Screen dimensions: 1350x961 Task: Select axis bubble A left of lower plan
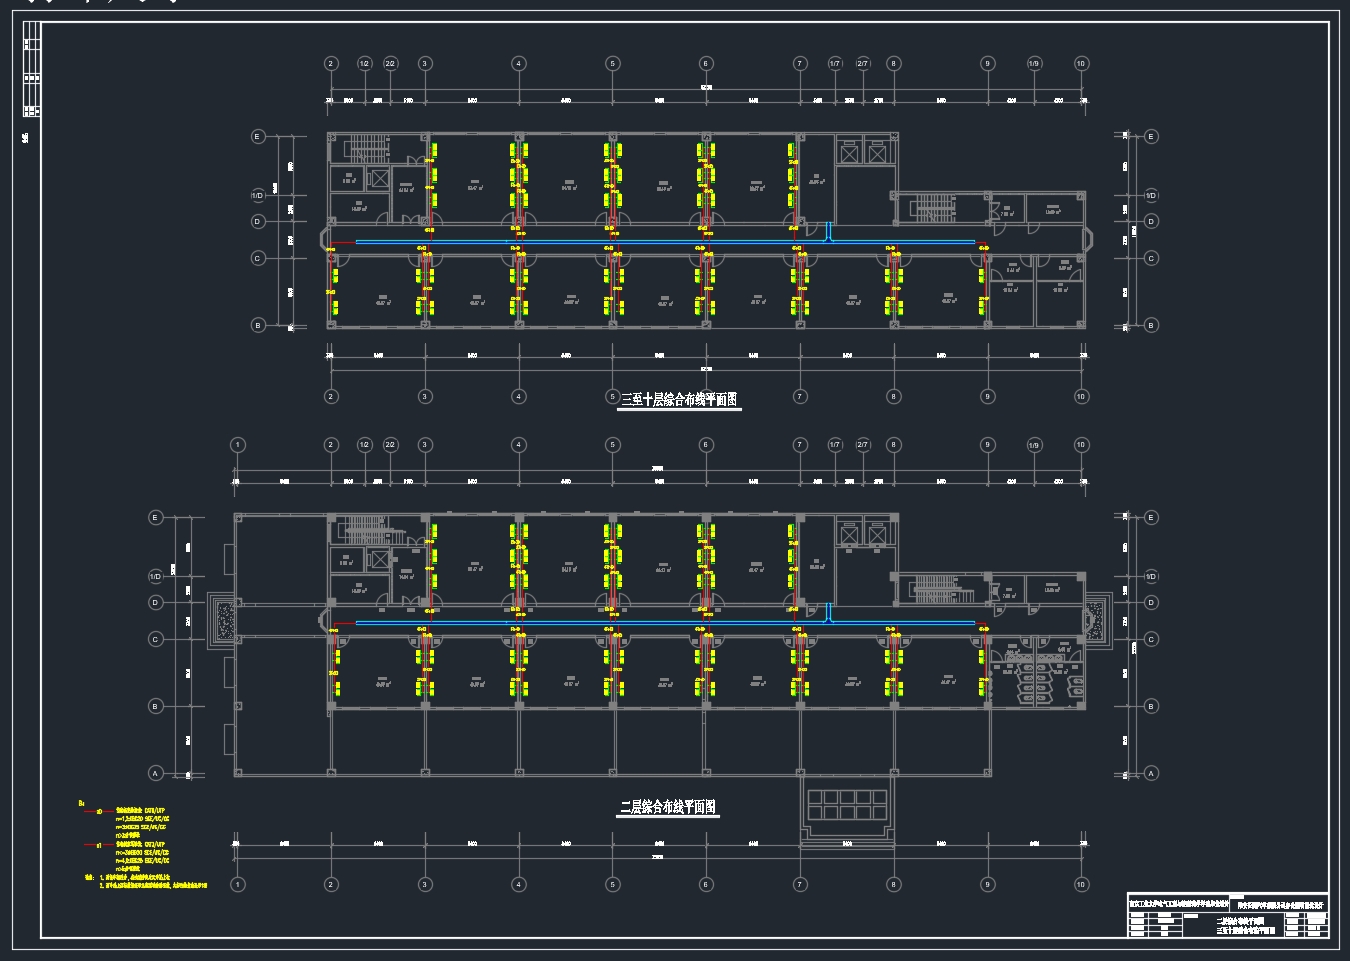coord(155,773)
